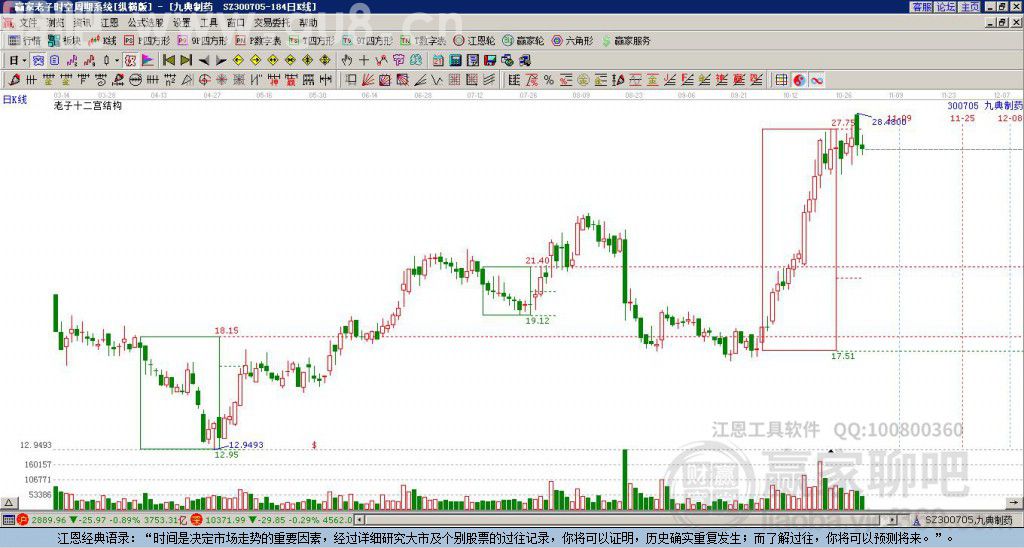The image size is (1024, 548).
Task: Select the zigzag wave line tool
Action: pos(437,80)
